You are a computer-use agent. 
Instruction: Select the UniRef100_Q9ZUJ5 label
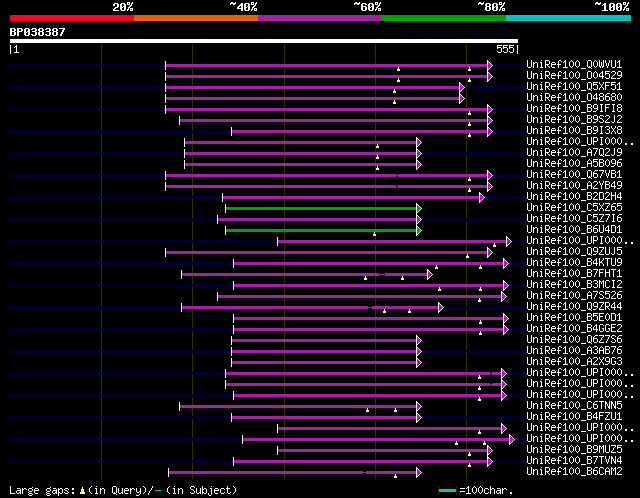point(574,252)
